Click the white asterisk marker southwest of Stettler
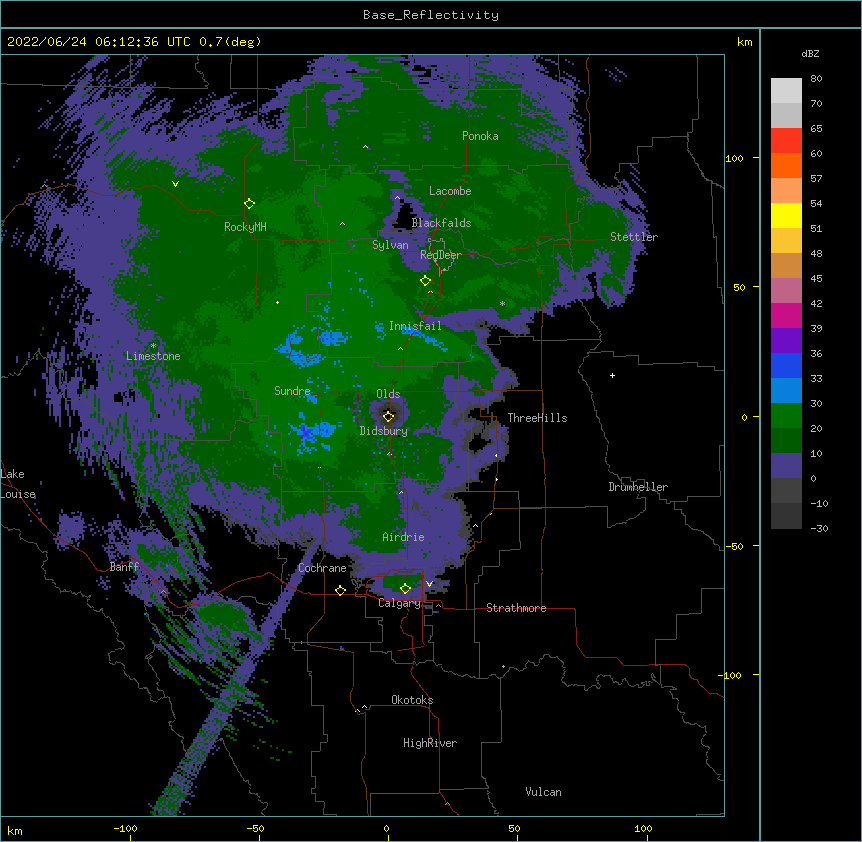This screenshot has width=862, height=842. click(x=502, y=303)
